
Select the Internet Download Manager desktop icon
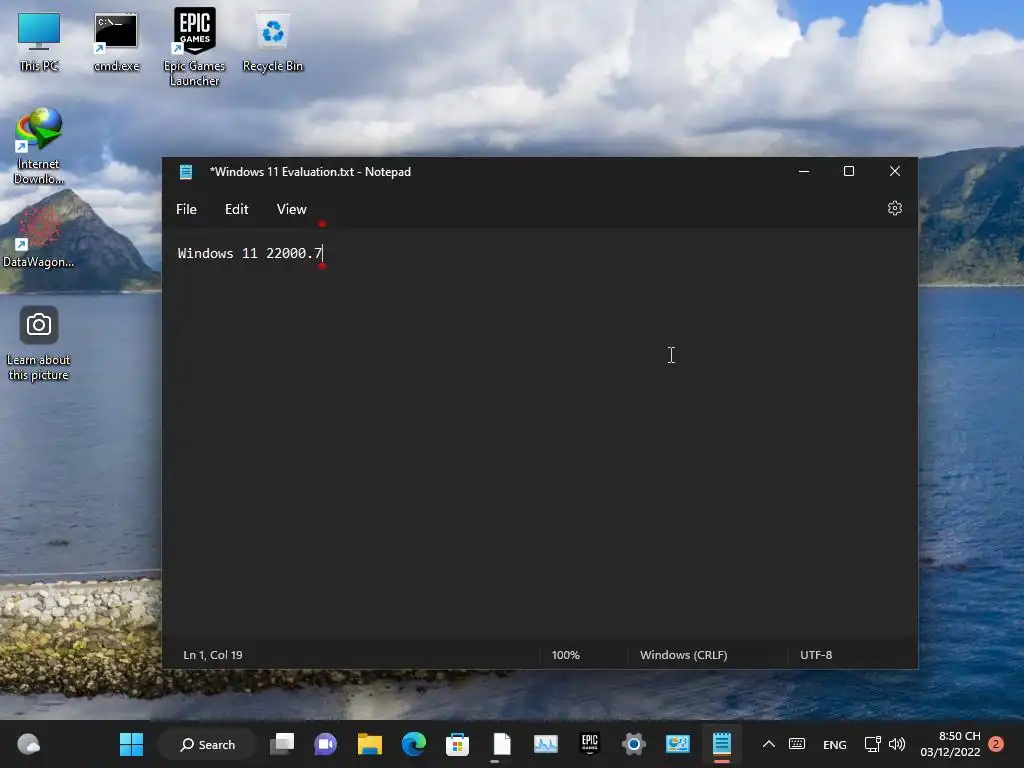coord(39,146)
